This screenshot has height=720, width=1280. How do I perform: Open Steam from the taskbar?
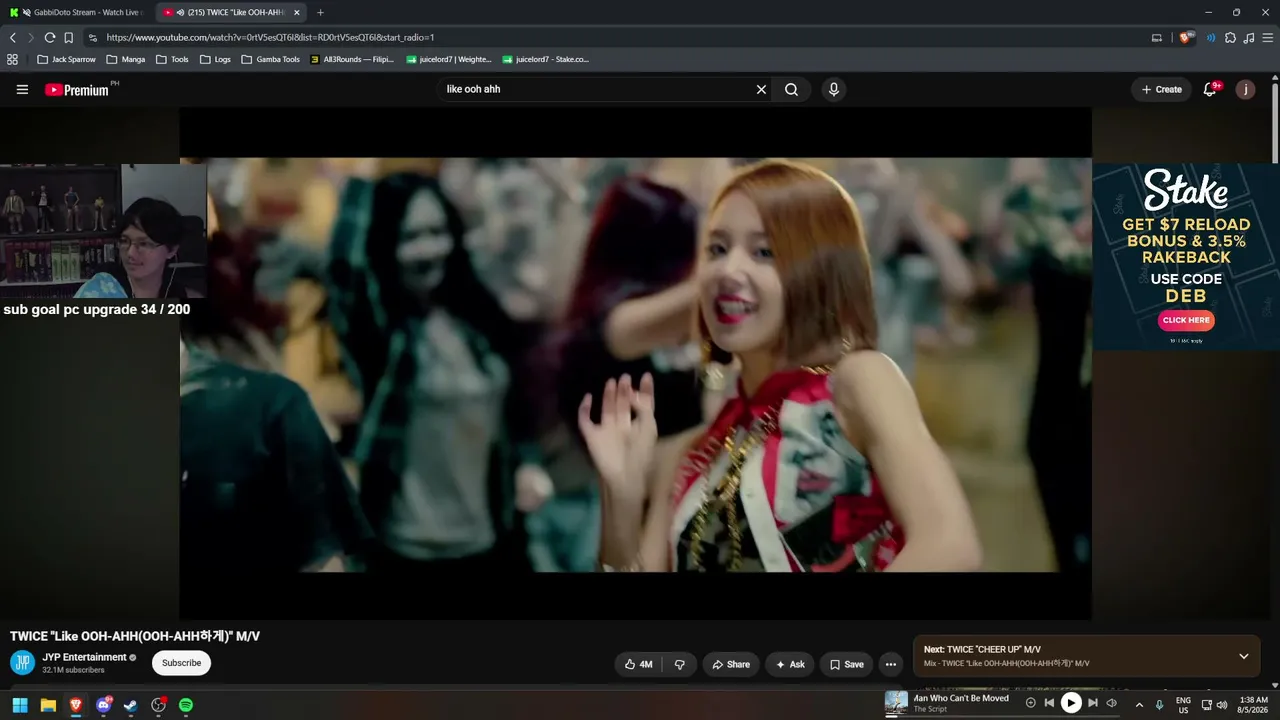[x=130, y=705]
